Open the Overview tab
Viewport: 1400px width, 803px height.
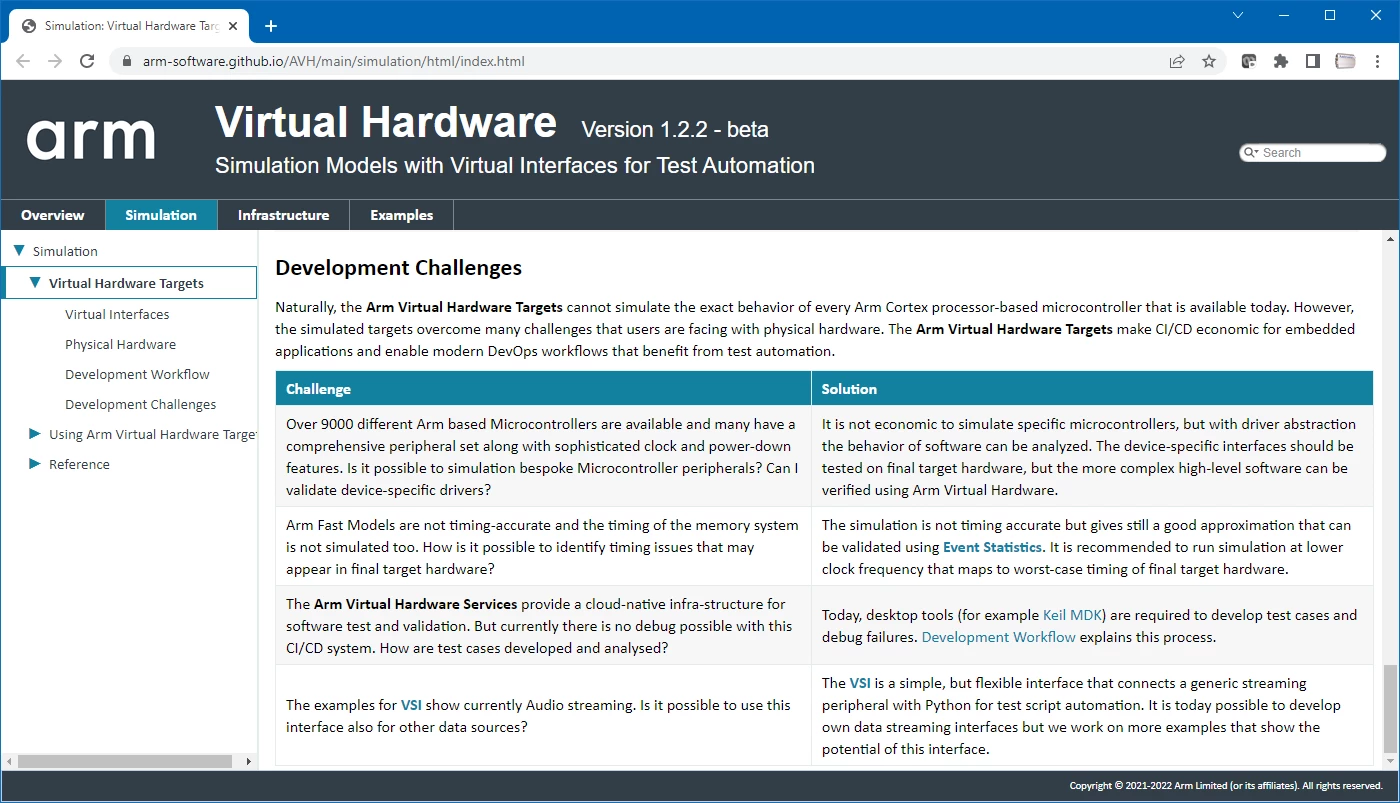[53, 215]
